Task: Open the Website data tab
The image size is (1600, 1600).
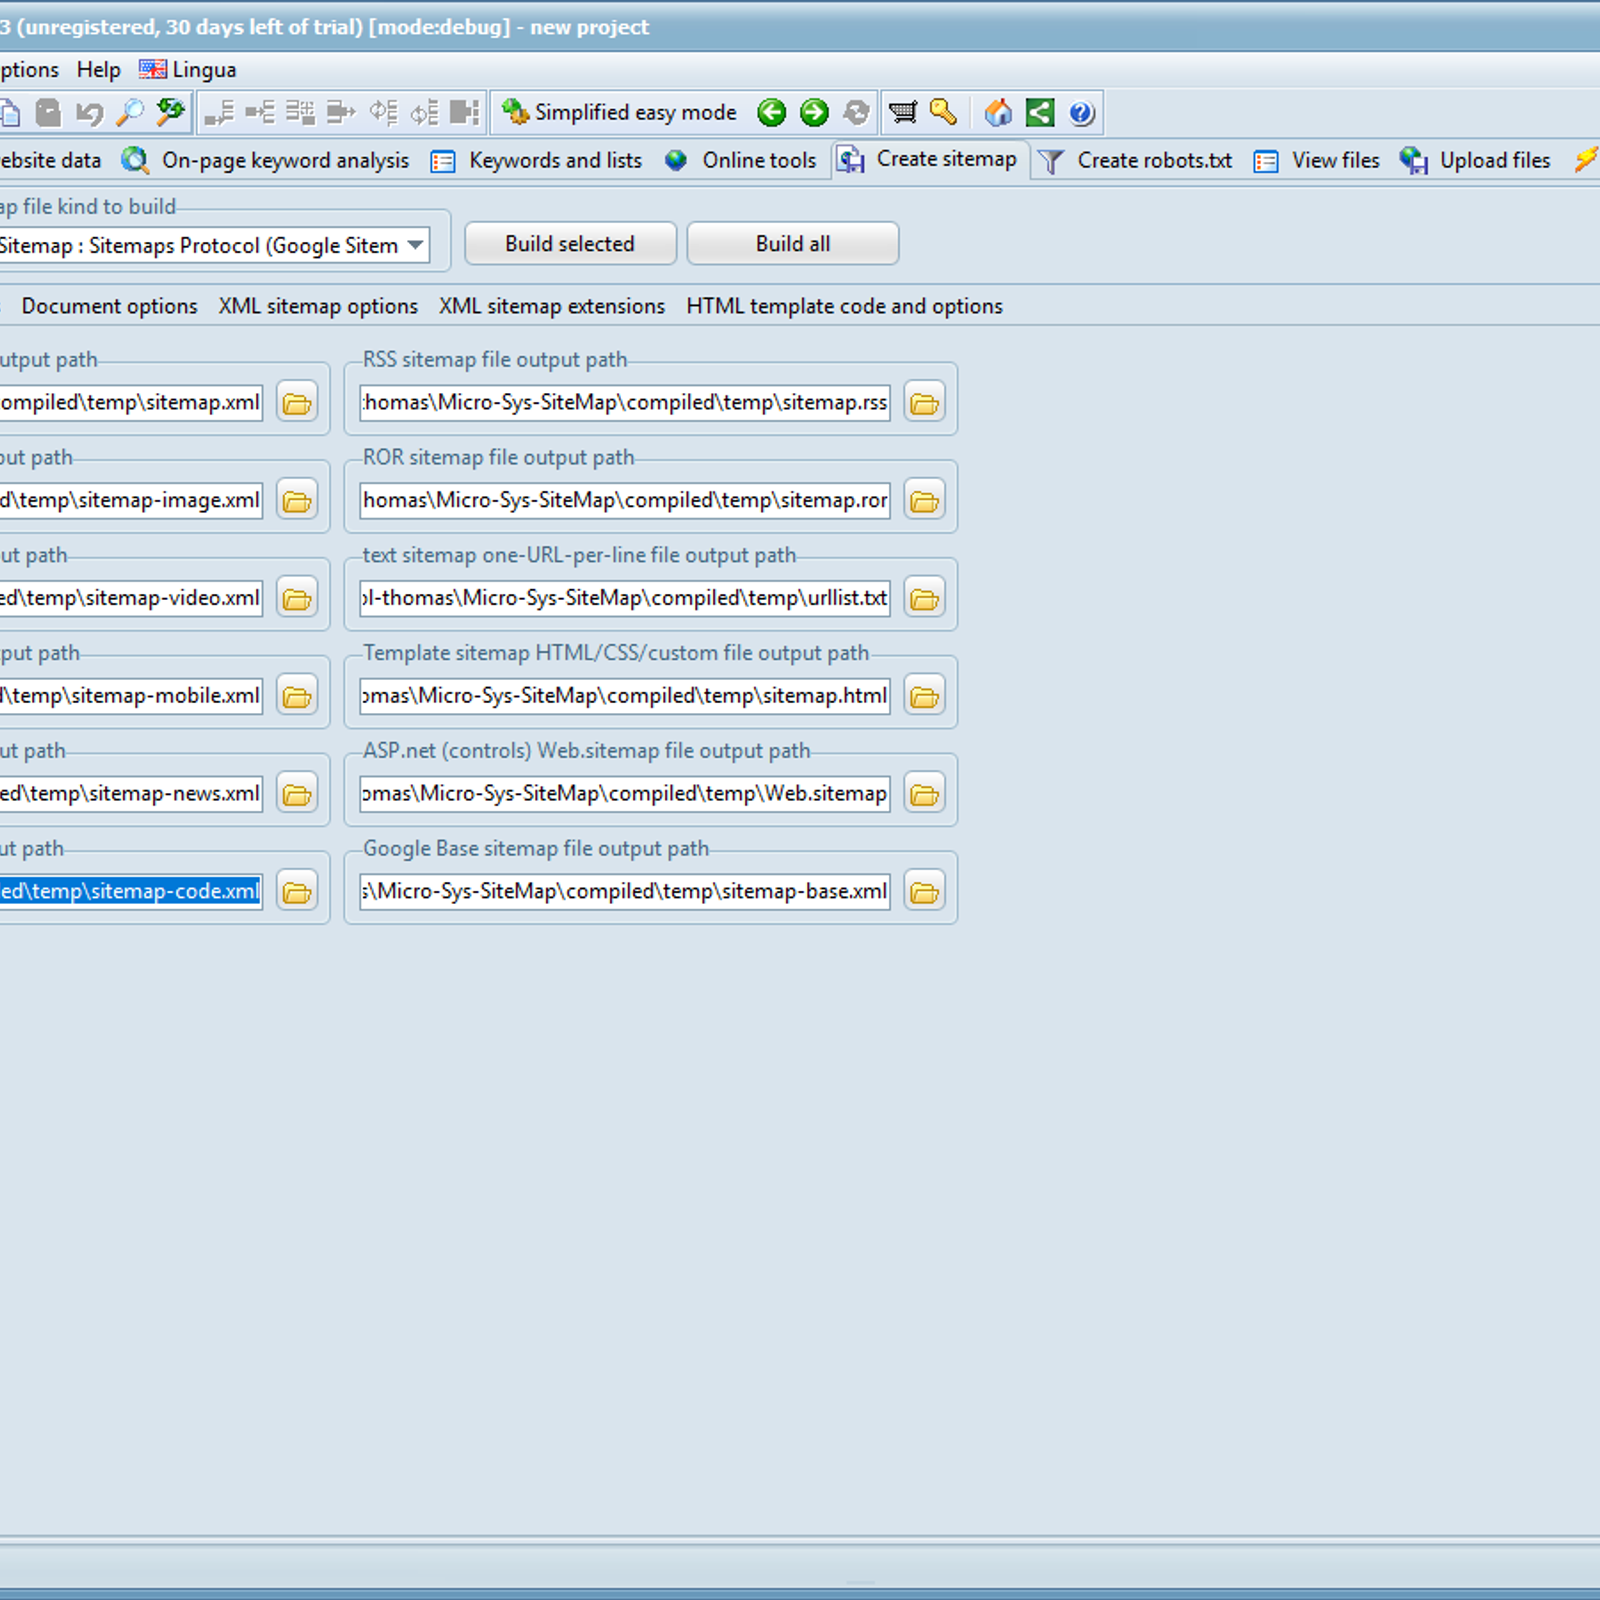Action: [x=50, y=160]
